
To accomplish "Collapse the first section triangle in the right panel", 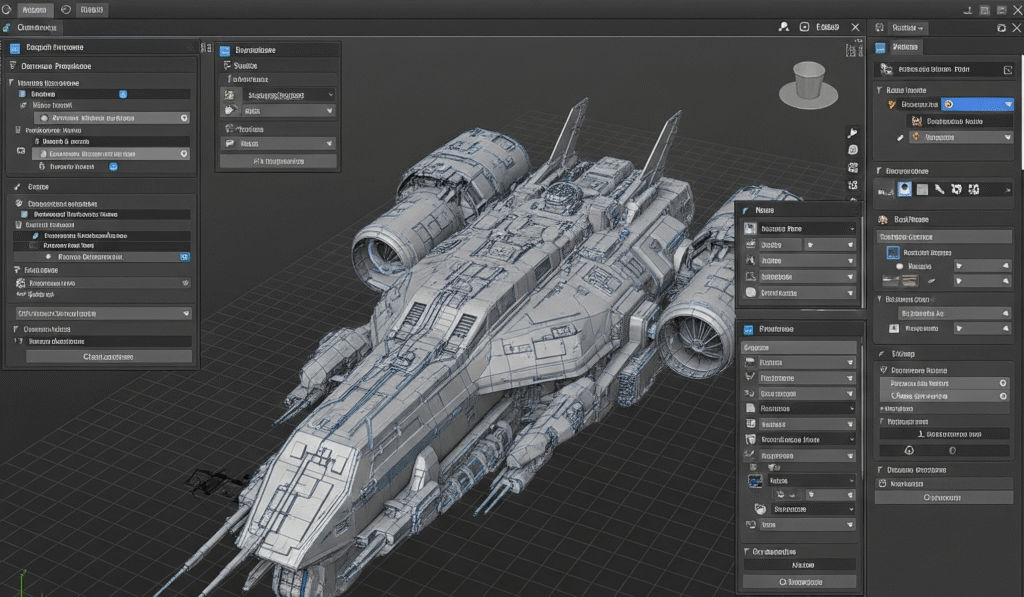I will tap(880, 90).
